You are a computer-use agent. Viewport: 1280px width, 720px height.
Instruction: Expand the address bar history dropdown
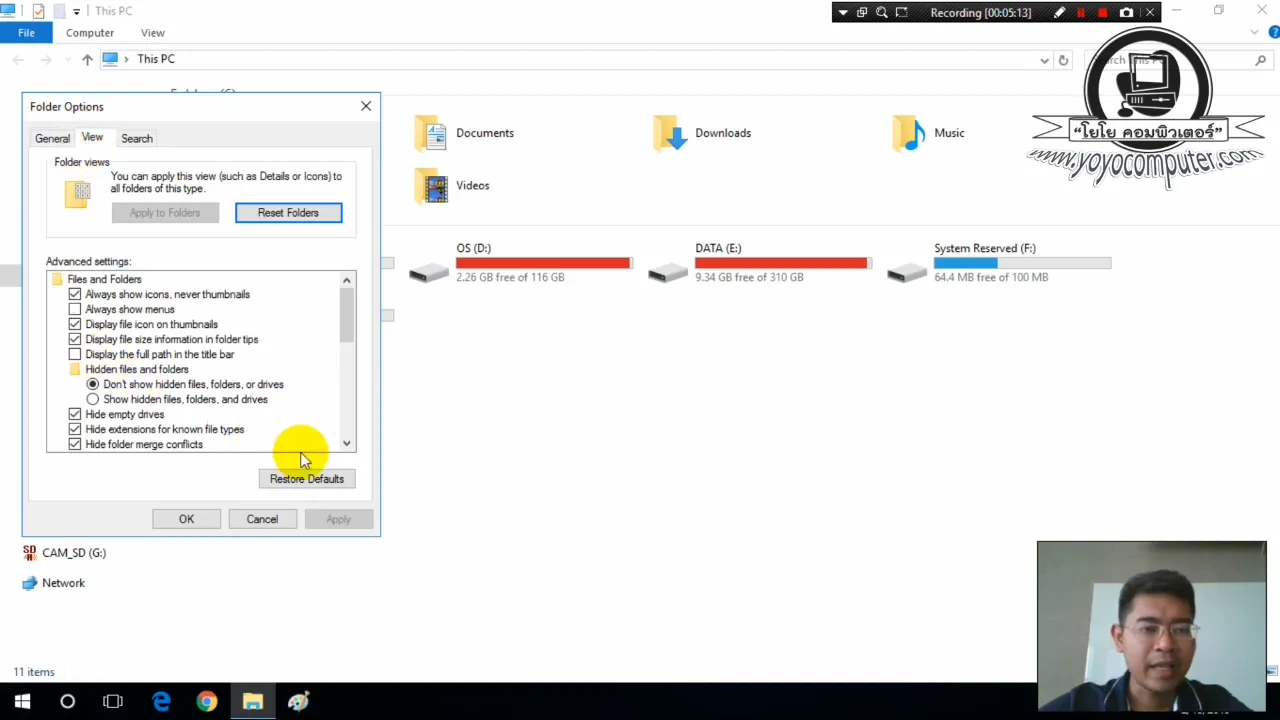pyautogui.click(x=1044, y=60)
